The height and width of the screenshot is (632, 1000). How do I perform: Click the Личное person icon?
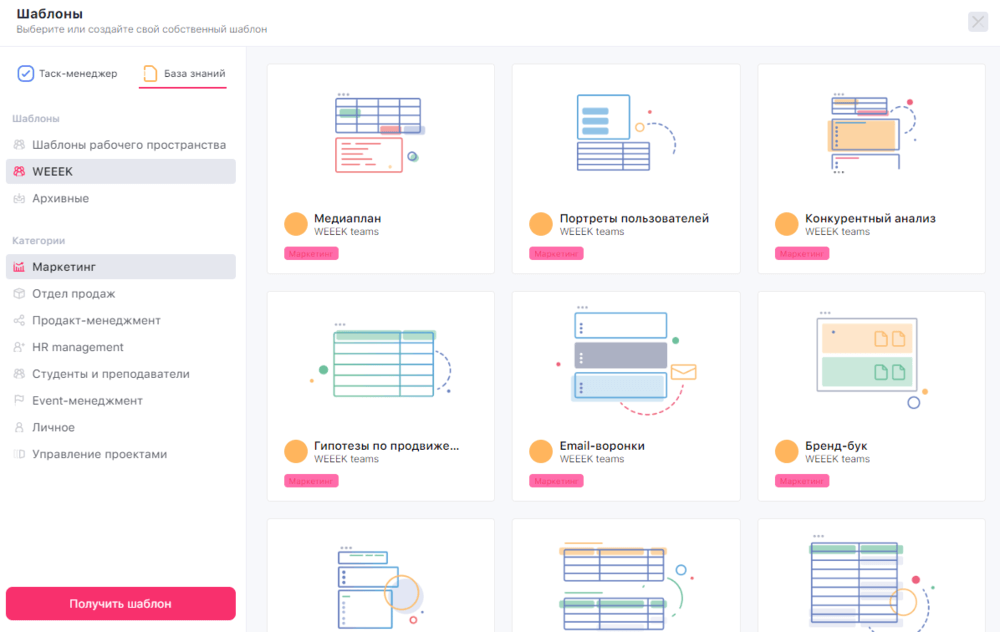coord(19,427)
